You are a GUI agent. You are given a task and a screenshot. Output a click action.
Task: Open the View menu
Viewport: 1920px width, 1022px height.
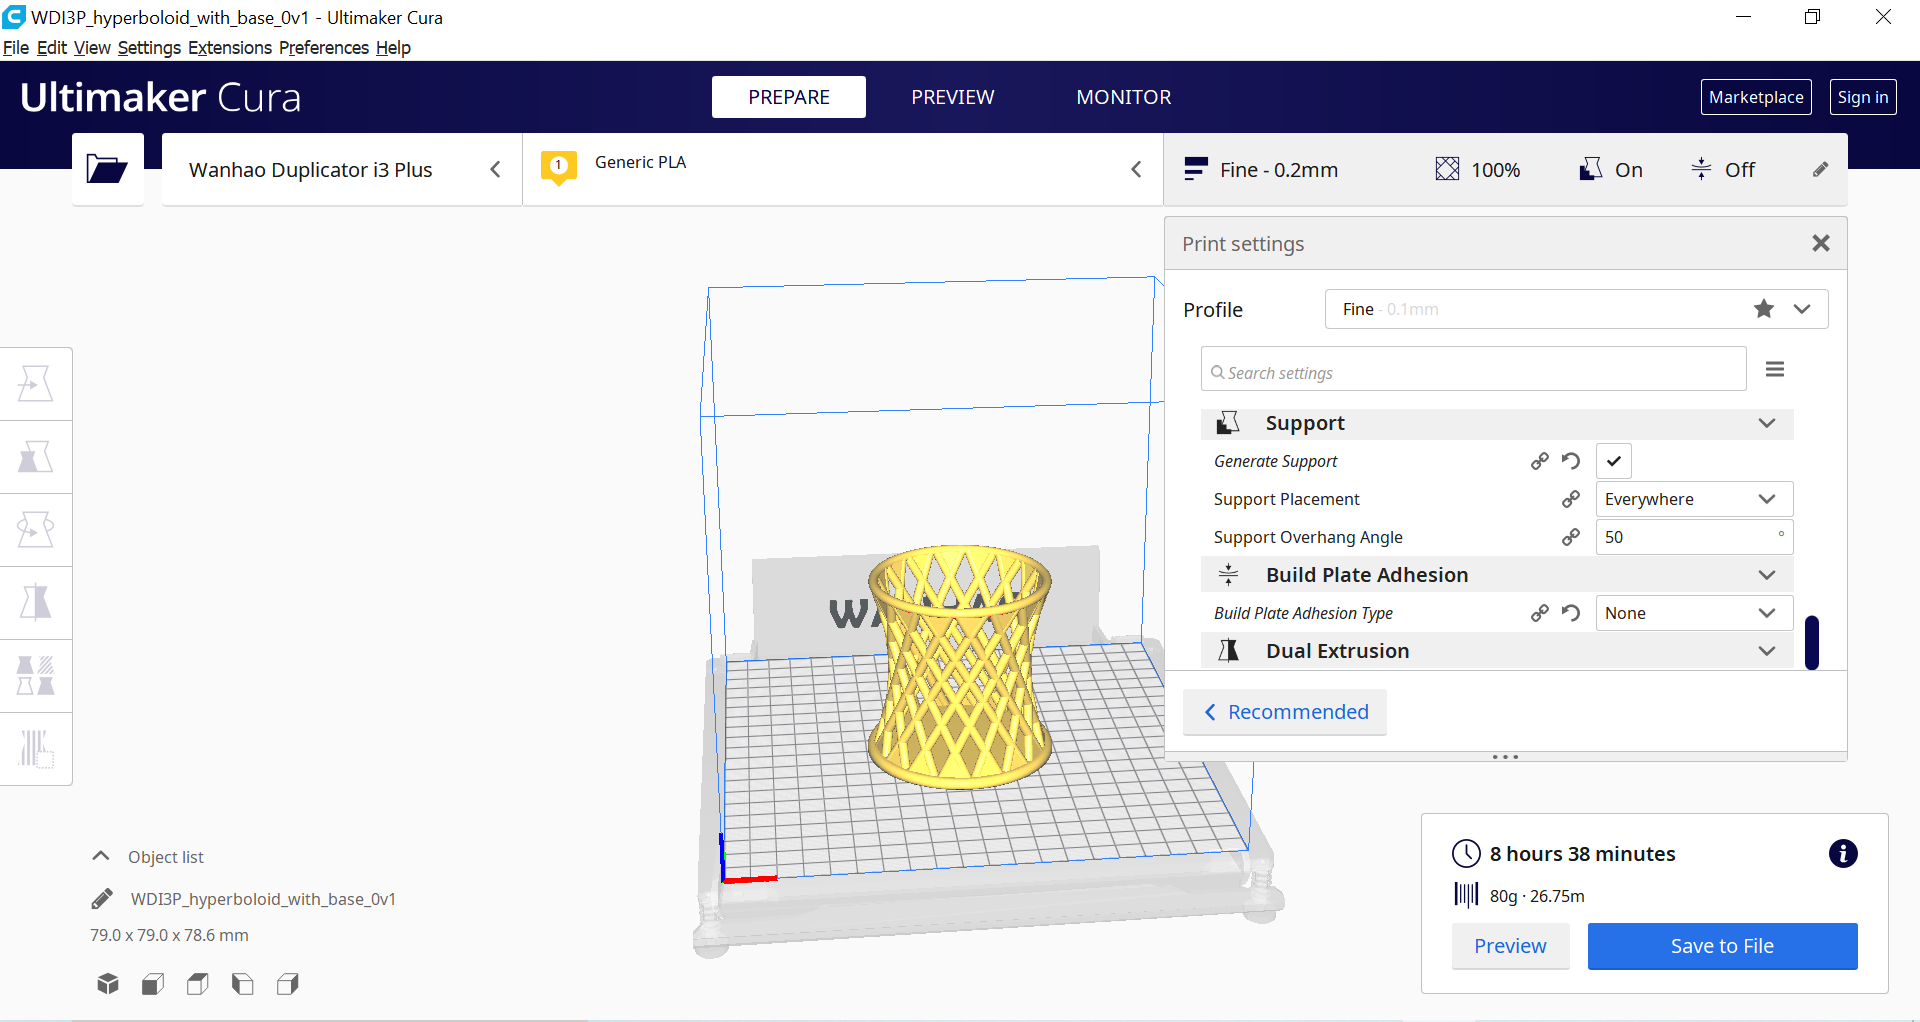point(92,48)
